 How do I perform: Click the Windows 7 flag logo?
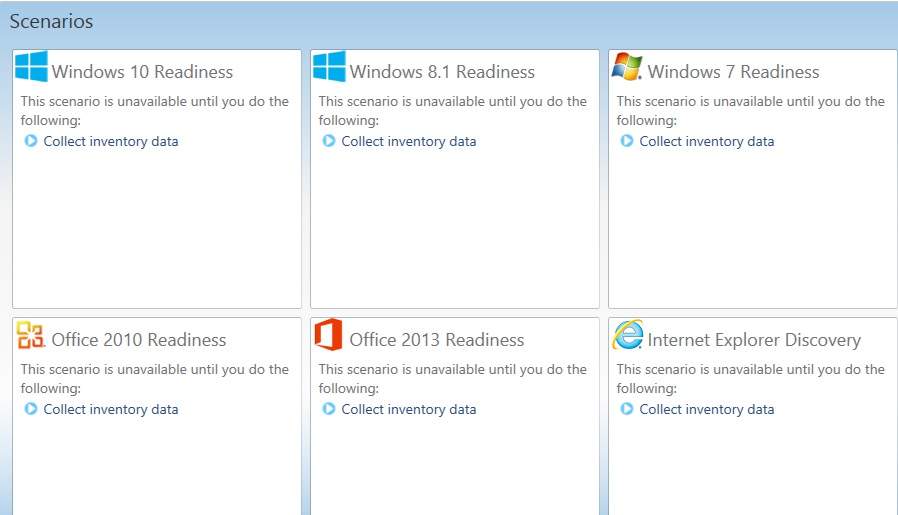pyautogui.click(x=627, y=67)
